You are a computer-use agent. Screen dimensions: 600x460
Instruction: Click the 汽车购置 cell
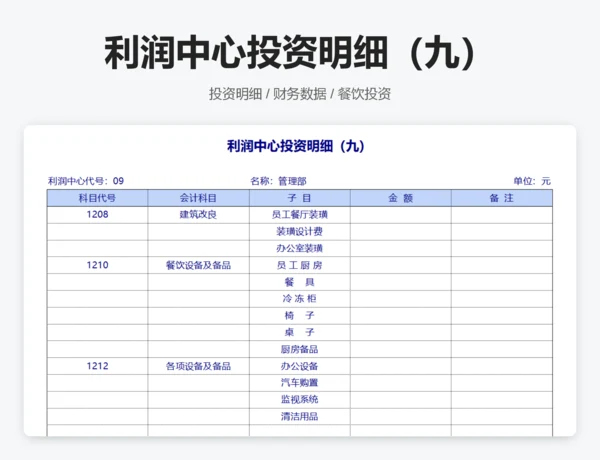tap(300, 383)
